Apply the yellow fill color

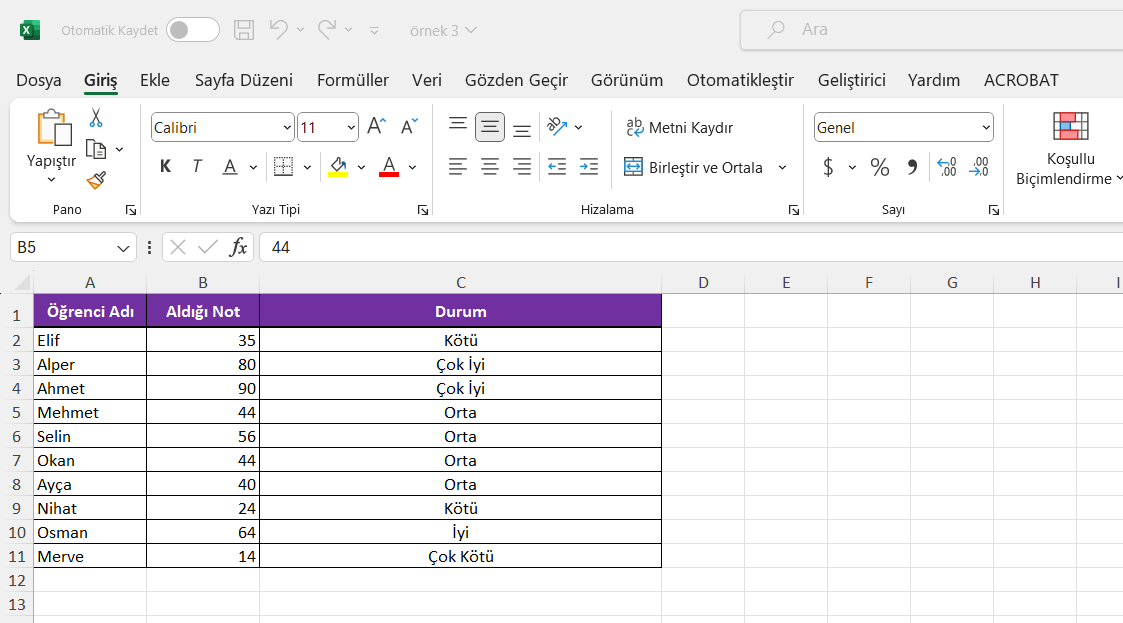338,167
